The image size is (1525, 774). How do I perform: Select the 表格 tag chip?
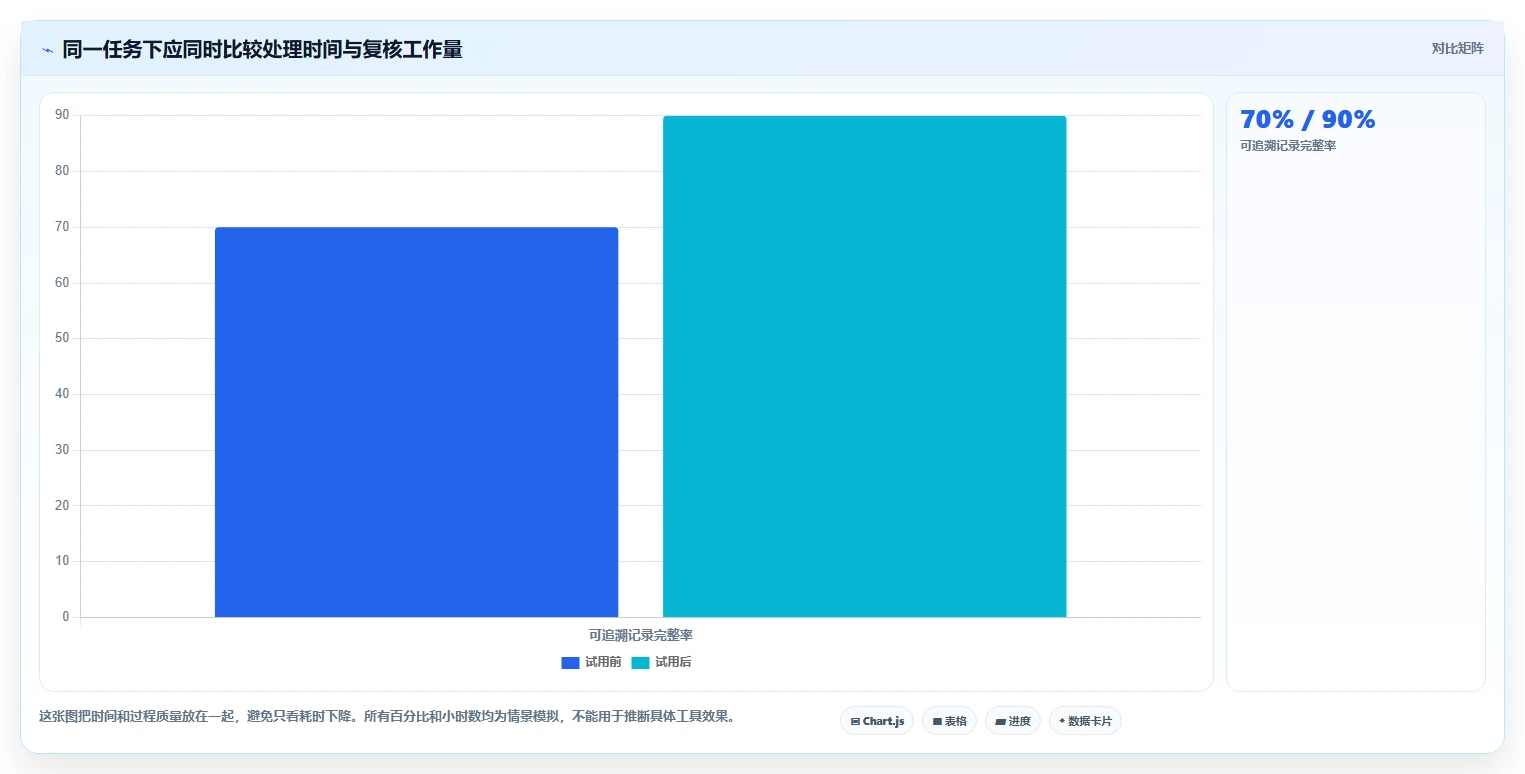point(949,721)
